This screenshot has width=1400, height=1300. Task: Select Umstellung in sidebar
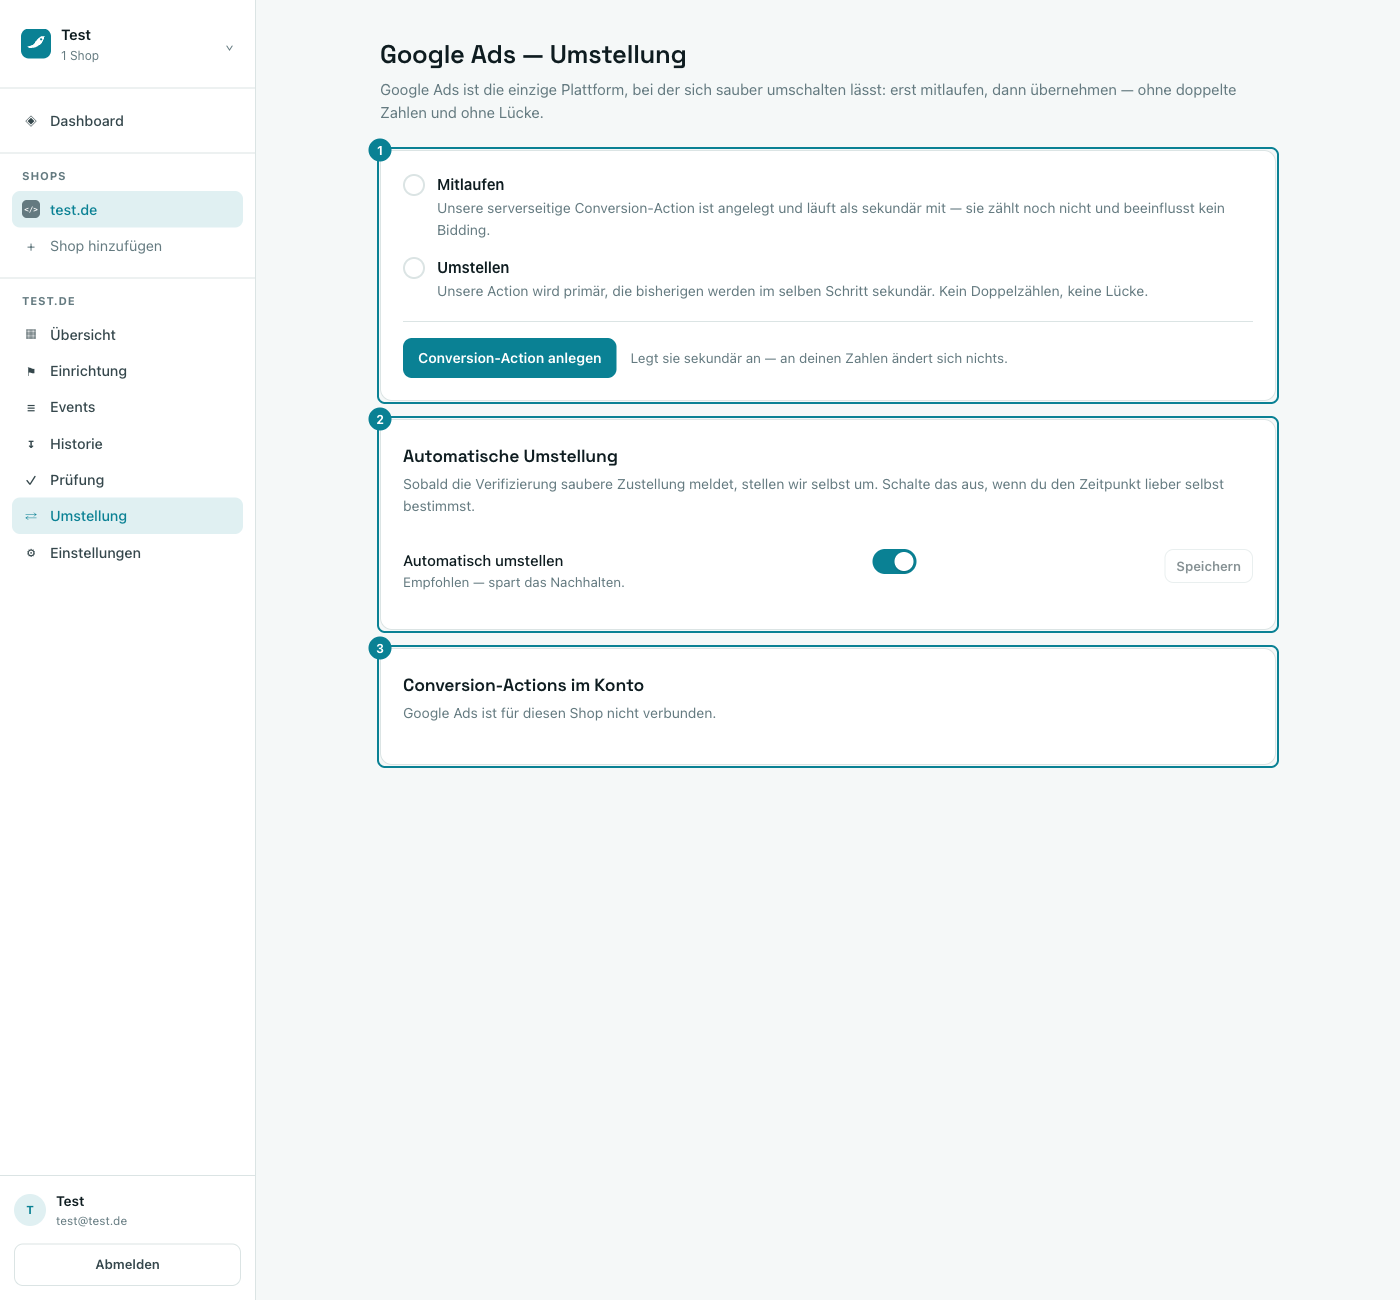coord(127,516)
